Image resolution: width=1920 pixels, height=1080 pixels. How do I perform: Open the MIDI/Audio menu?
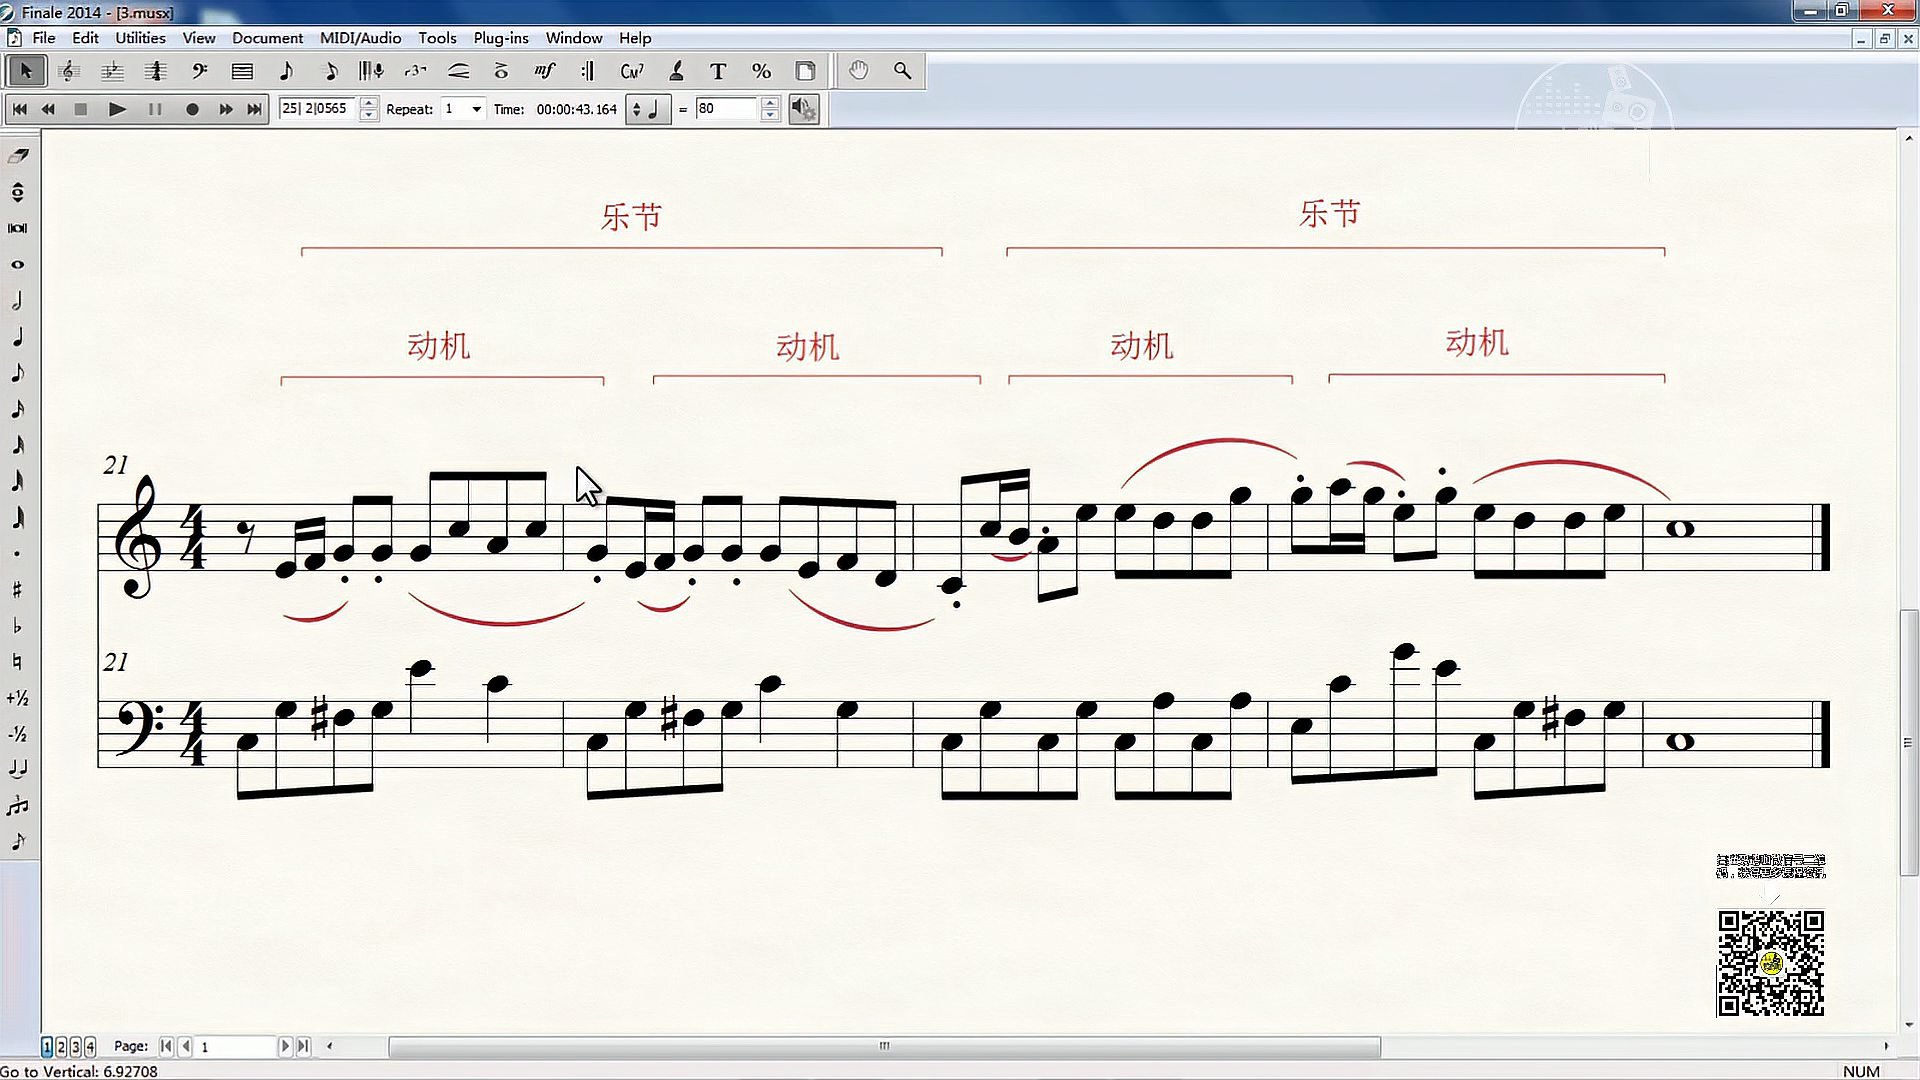360,37
